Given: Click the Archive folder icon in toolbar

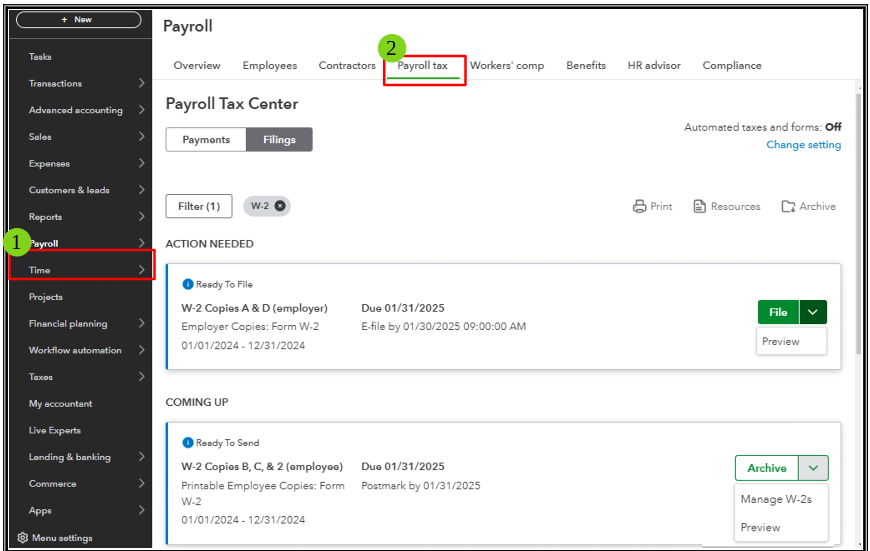Looking at the screenshot, I should pyautogui.click(x=788, y=206).
